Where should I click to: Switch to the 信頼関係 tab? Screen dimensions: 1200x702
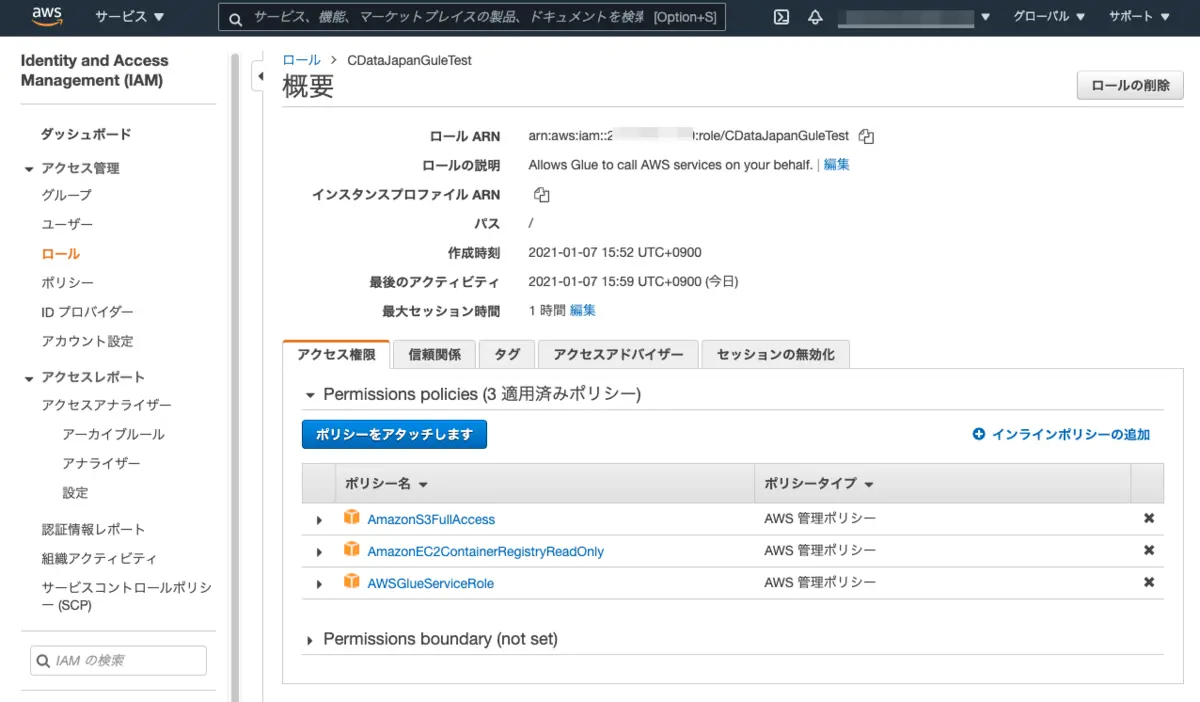coord(434,354)
